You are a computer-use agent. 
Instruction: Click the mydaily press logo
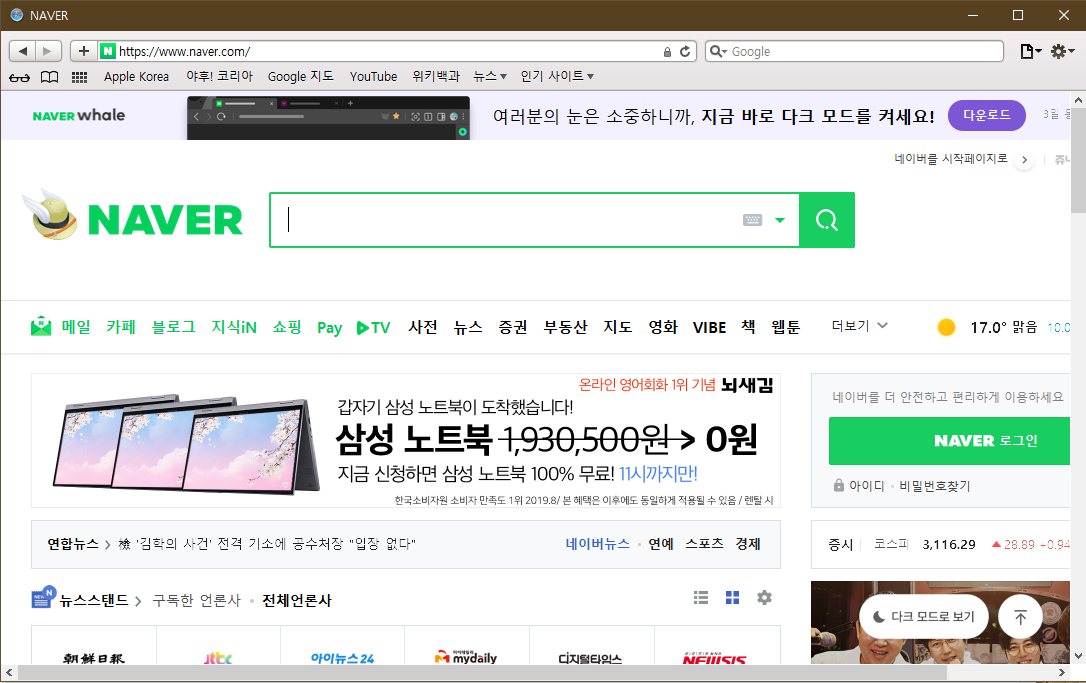point(466,657)
